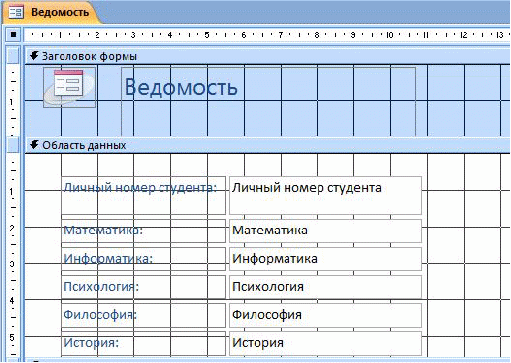Click the form icon in Ведомость tab
The image size is (511, 363).
(x=15, y=12)
